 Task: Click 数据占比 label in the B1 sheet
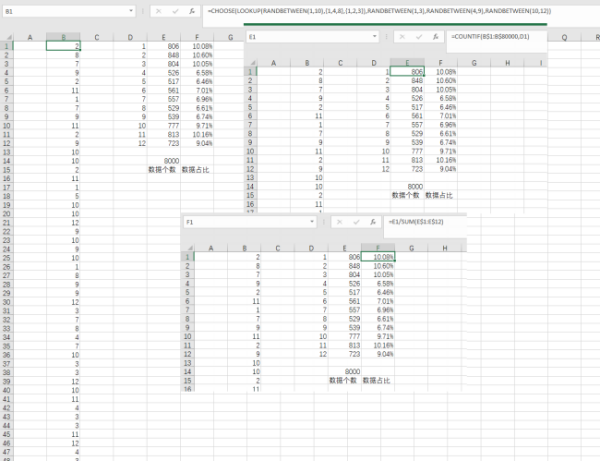click(195, 169)
